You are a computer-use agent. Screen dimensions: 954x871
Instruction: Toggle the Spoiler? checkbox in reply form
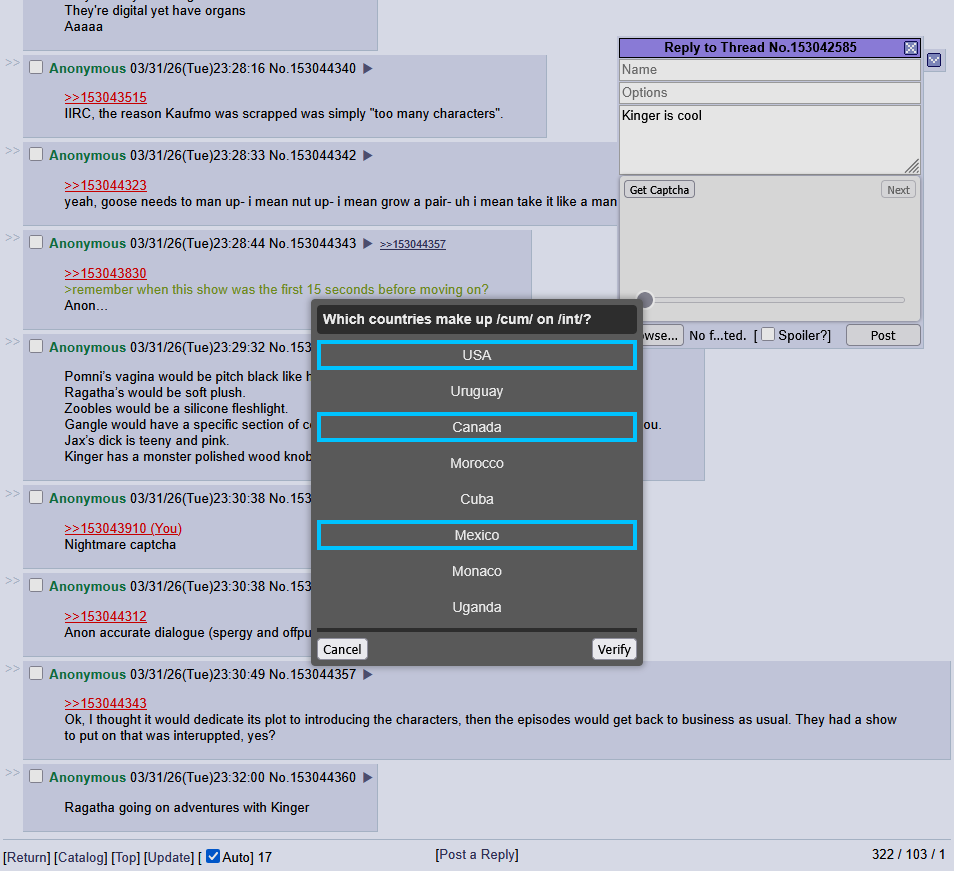pos(768,334)
